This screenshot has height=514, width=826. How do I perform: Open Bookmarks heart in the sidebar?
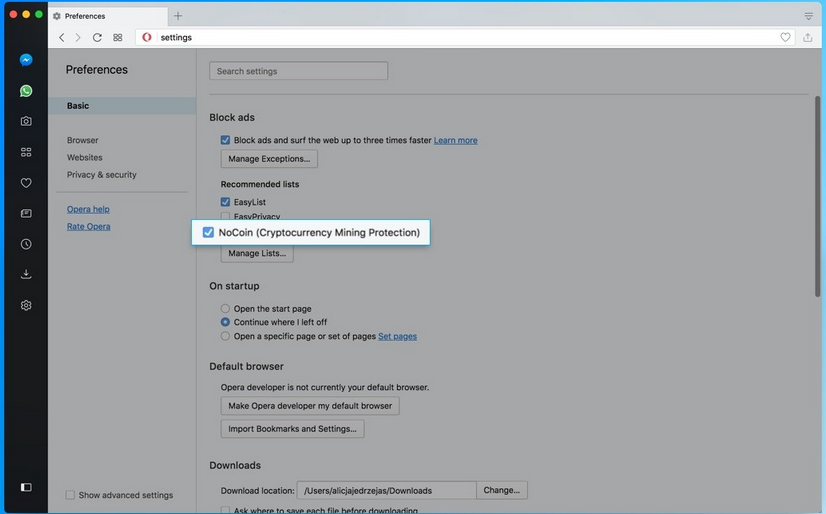click(x=26, y=183)
